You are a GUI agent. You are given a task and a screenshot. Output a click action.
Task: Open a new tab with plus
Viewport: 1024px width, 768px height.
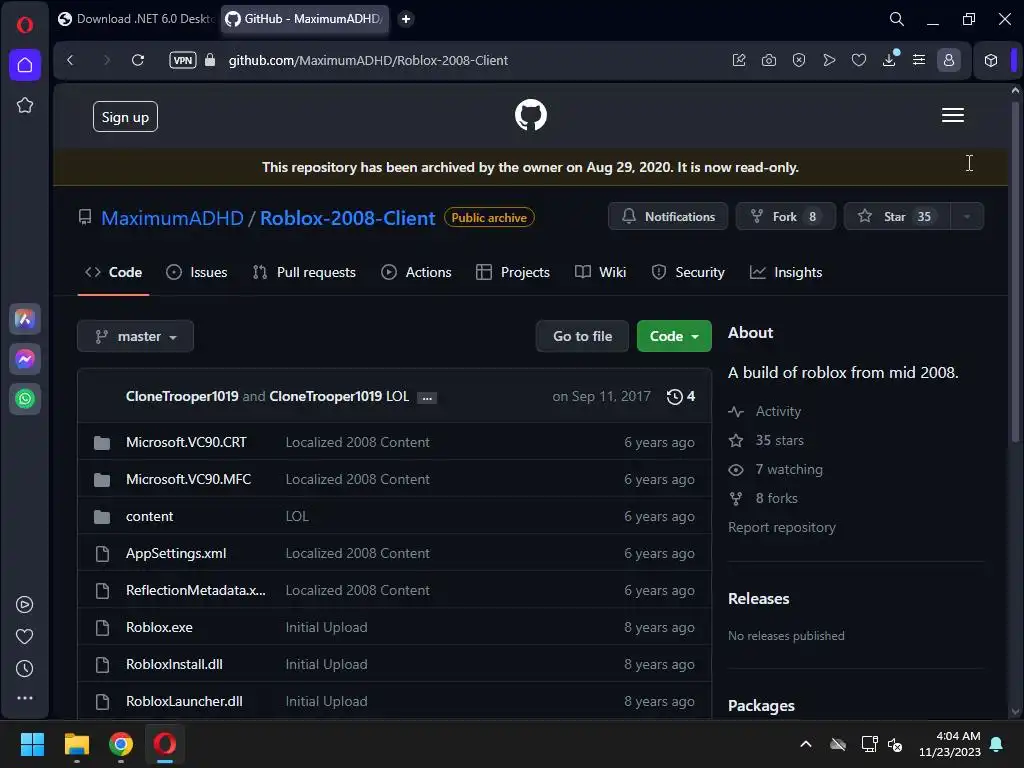(x=406, y=19)
